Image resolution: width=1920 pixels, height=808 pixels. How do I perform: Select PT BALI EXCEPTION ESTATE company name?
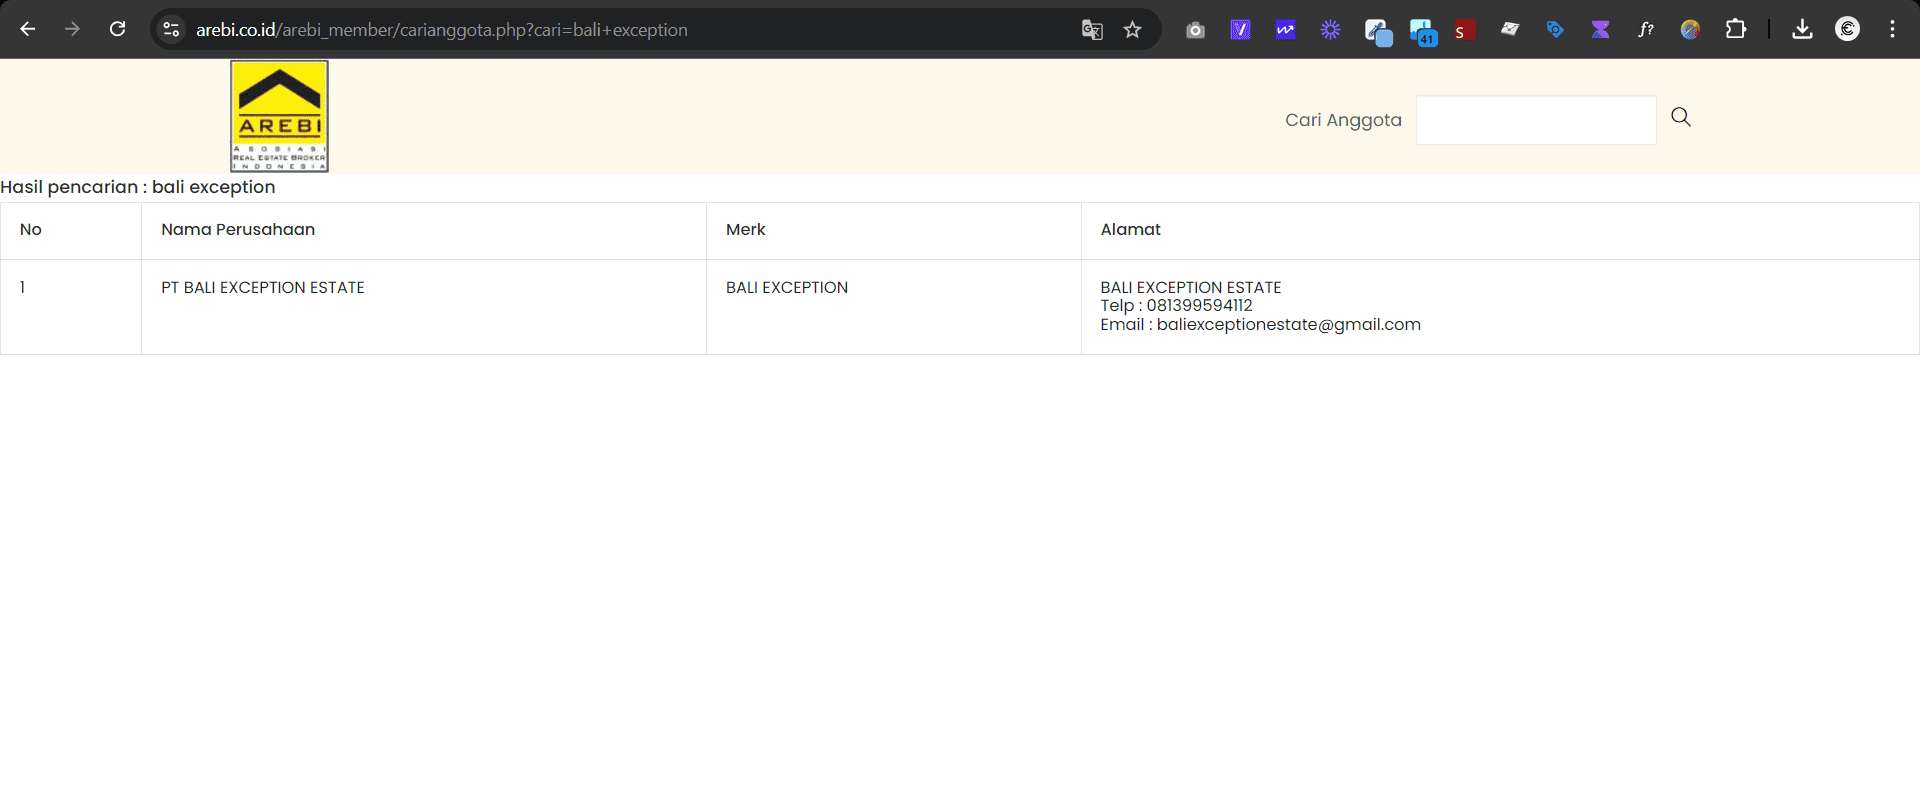pos(263,287)
